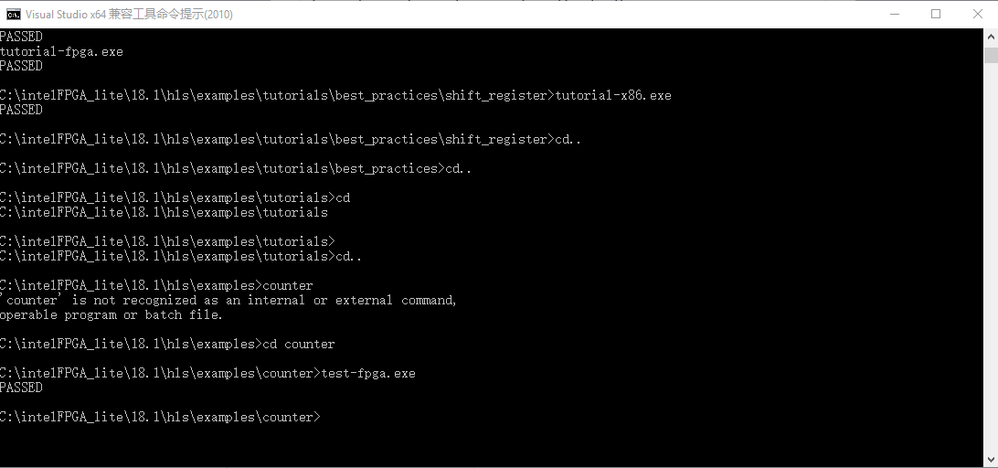
Task: Click the scrollbar up arrow
Action: point(989,36)
